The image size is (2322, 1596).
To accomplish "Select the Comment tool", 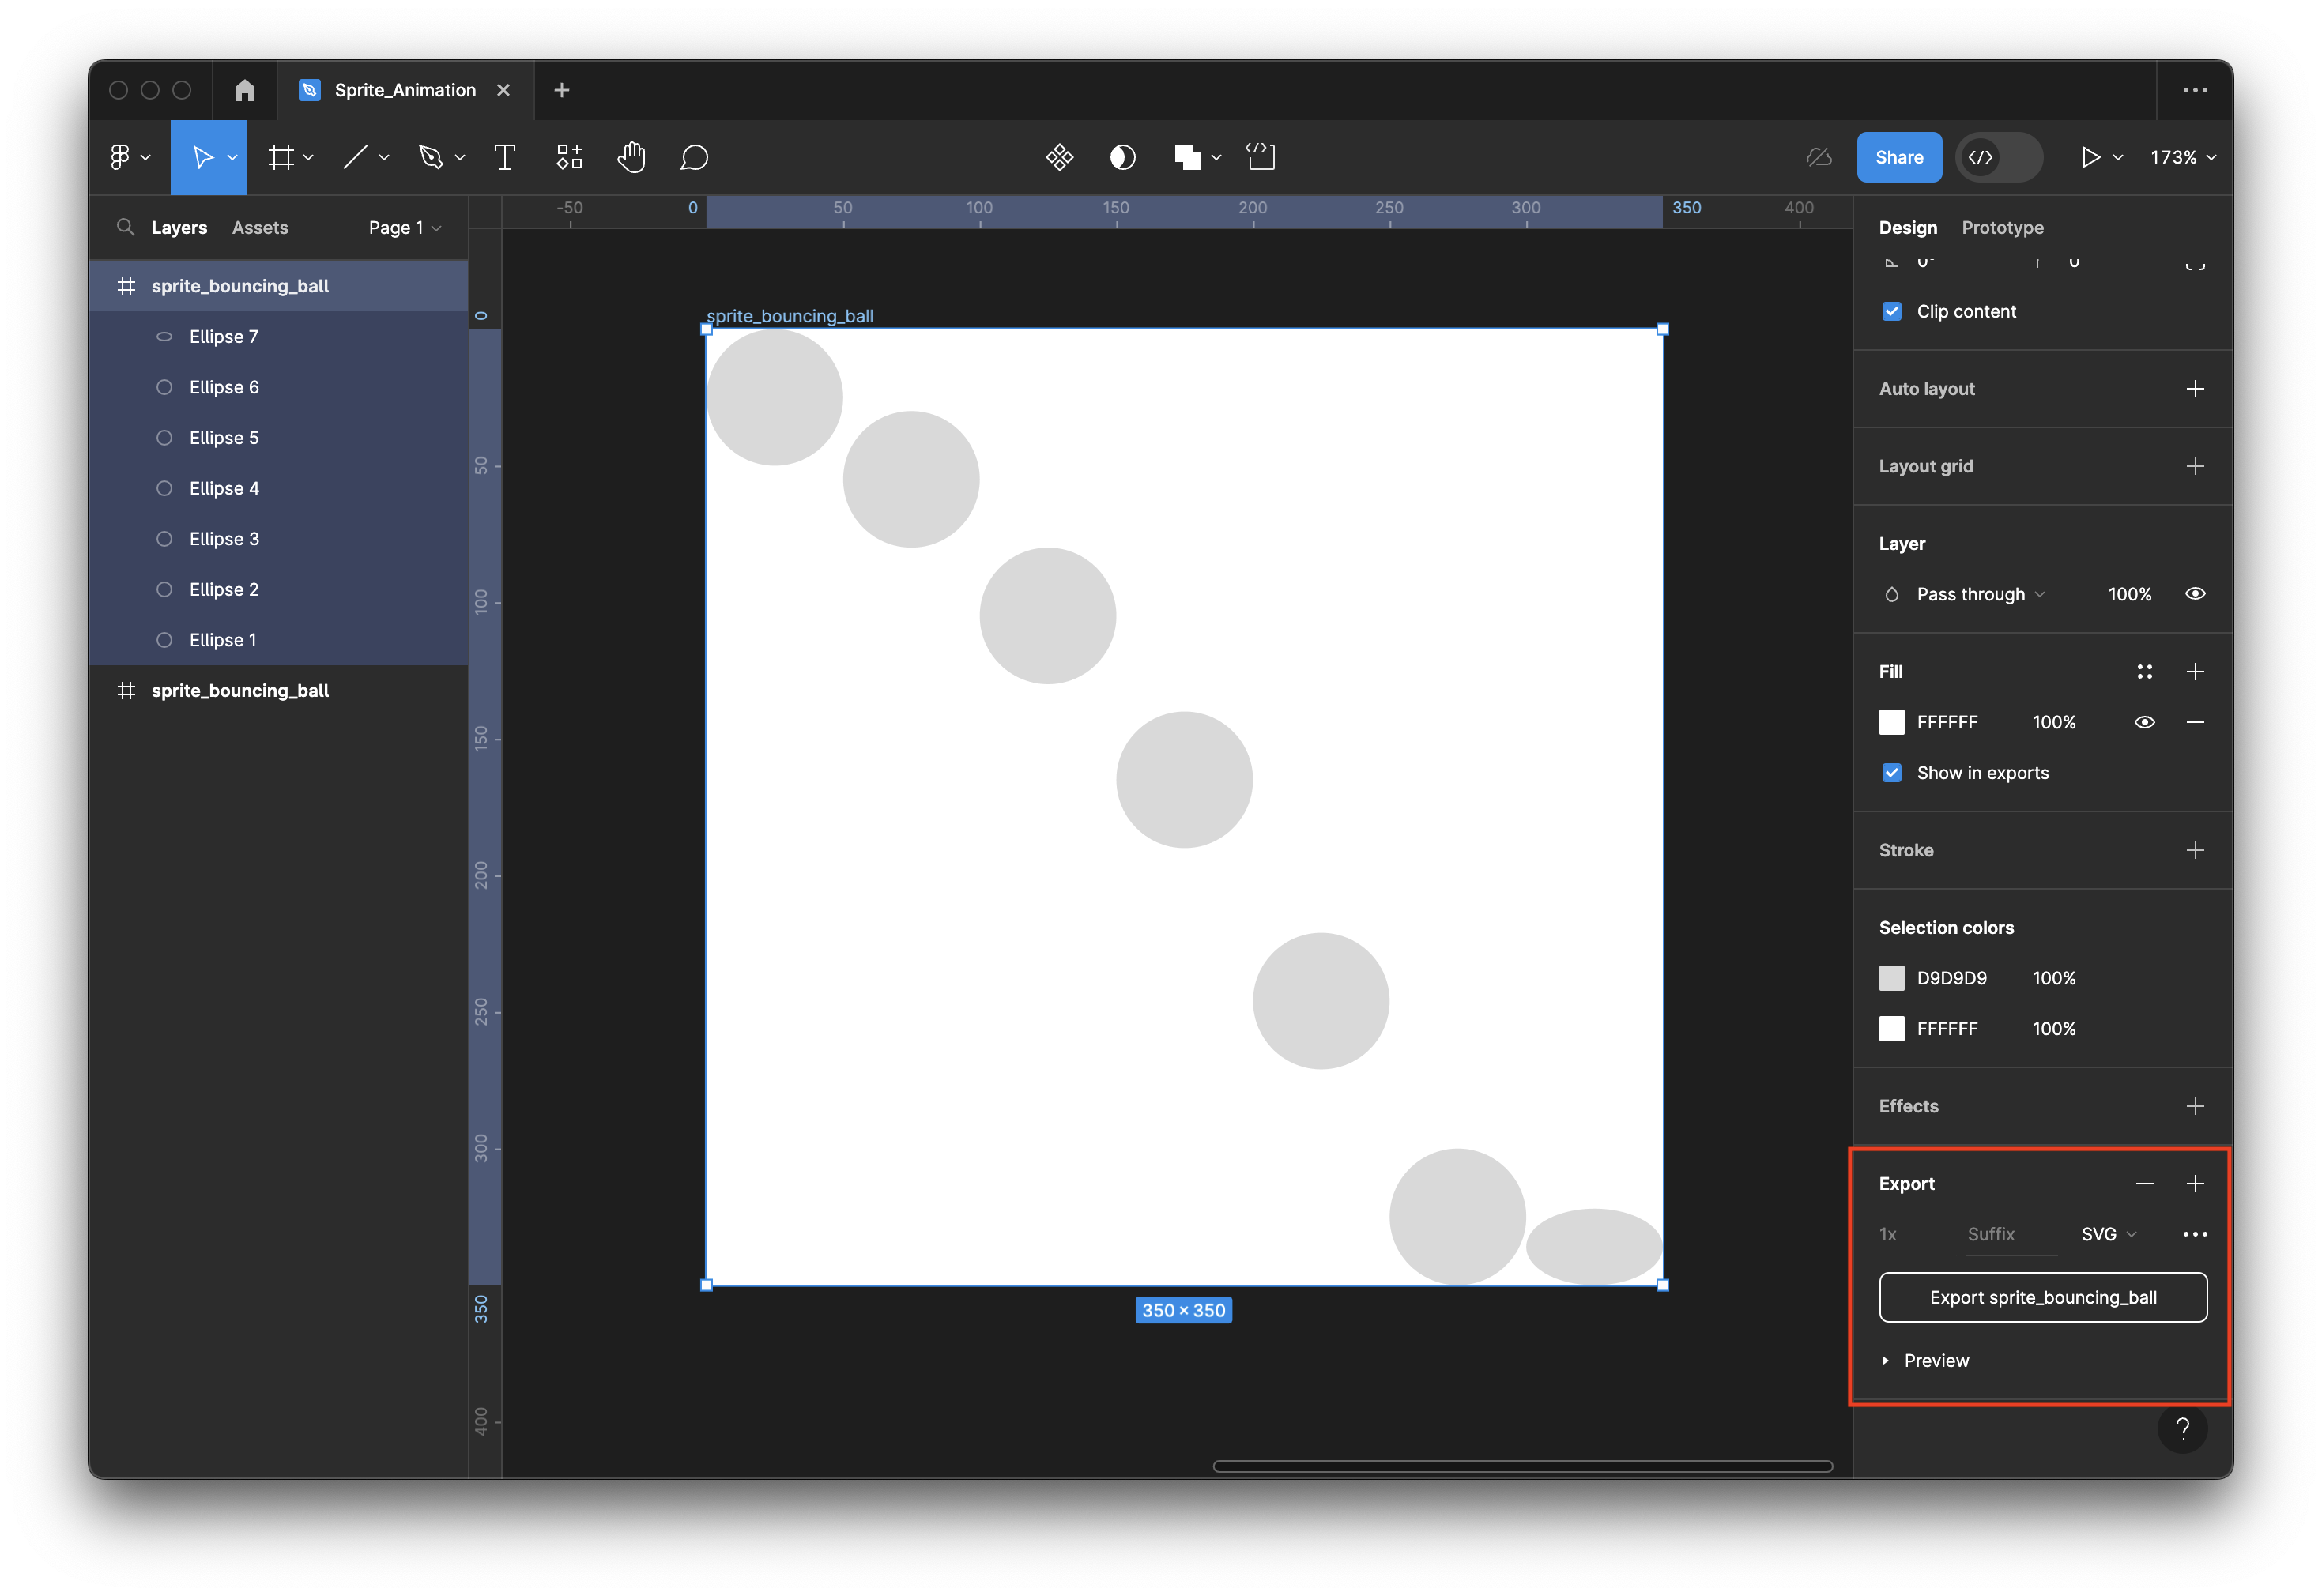I will point(694,157).
